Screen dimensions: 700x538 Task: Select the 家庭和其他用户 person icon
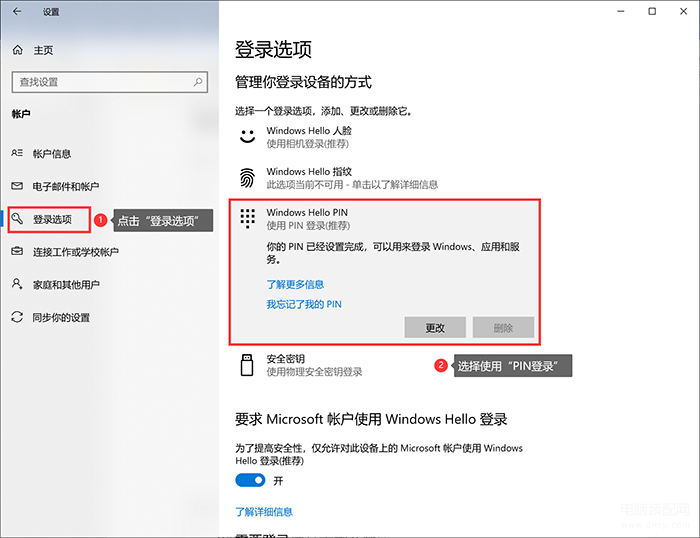point(17,284)
